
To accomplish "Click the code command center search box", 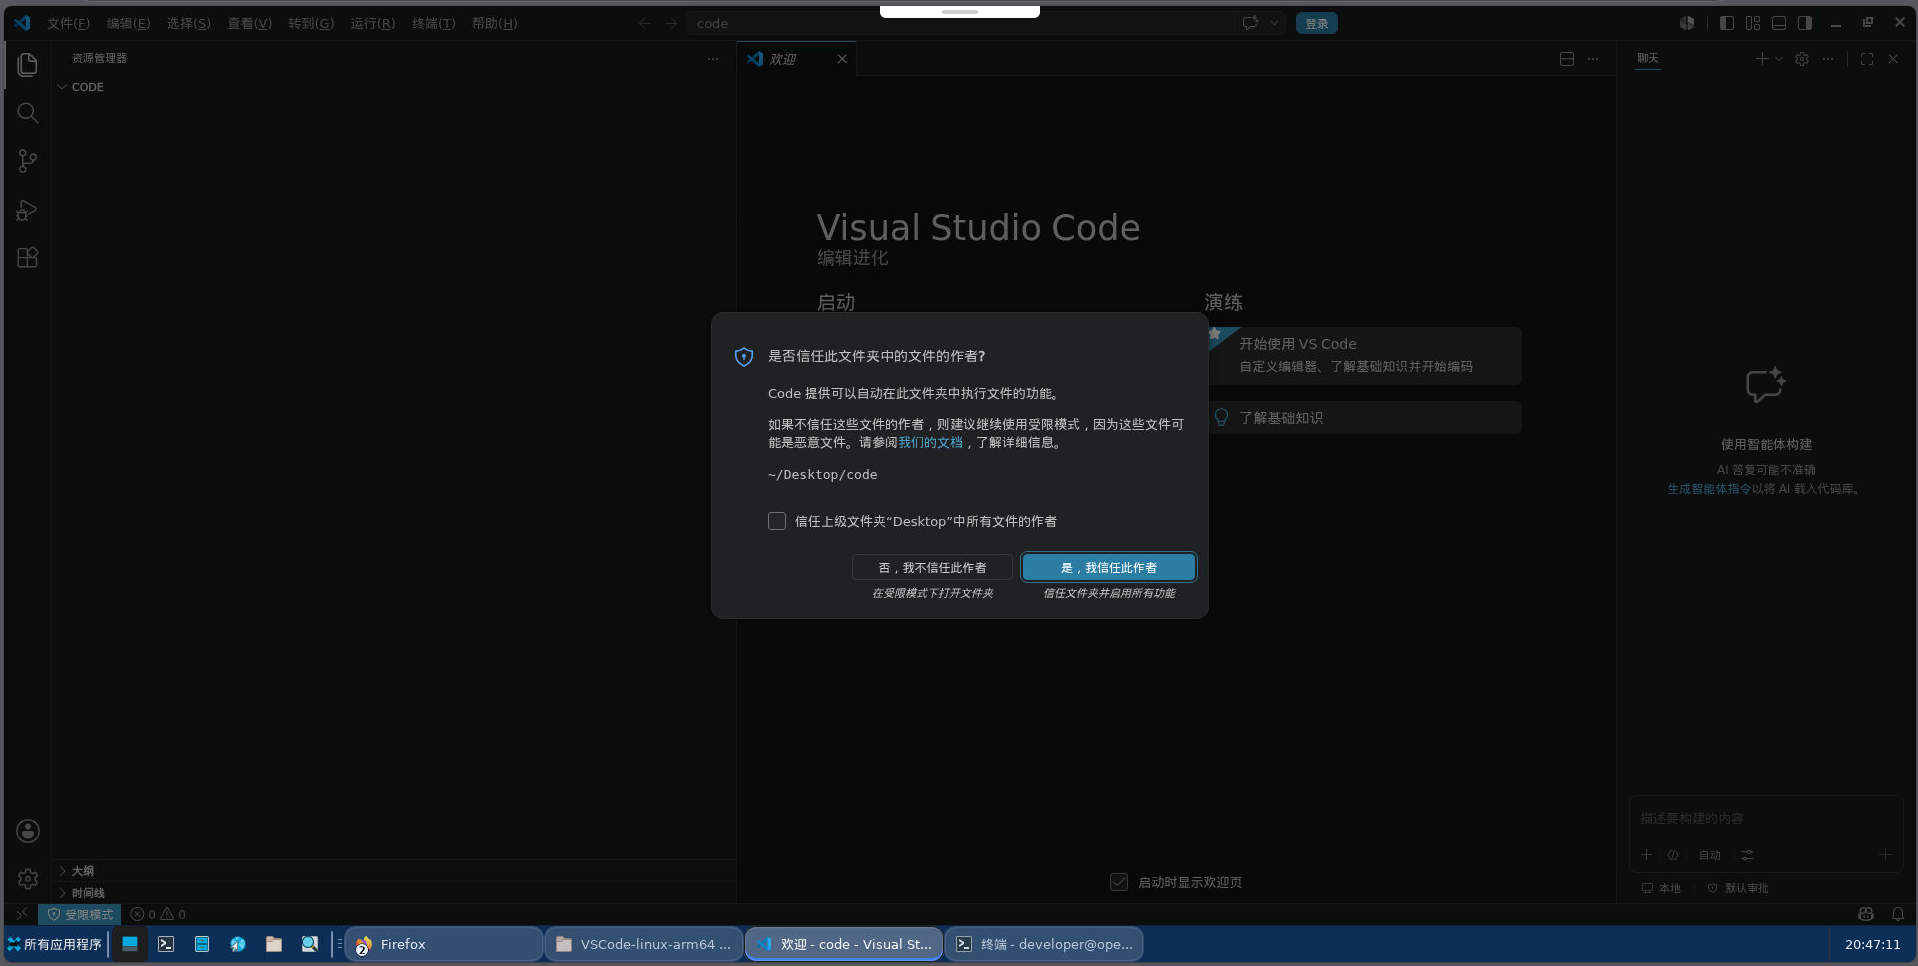I will coord(959,23).
